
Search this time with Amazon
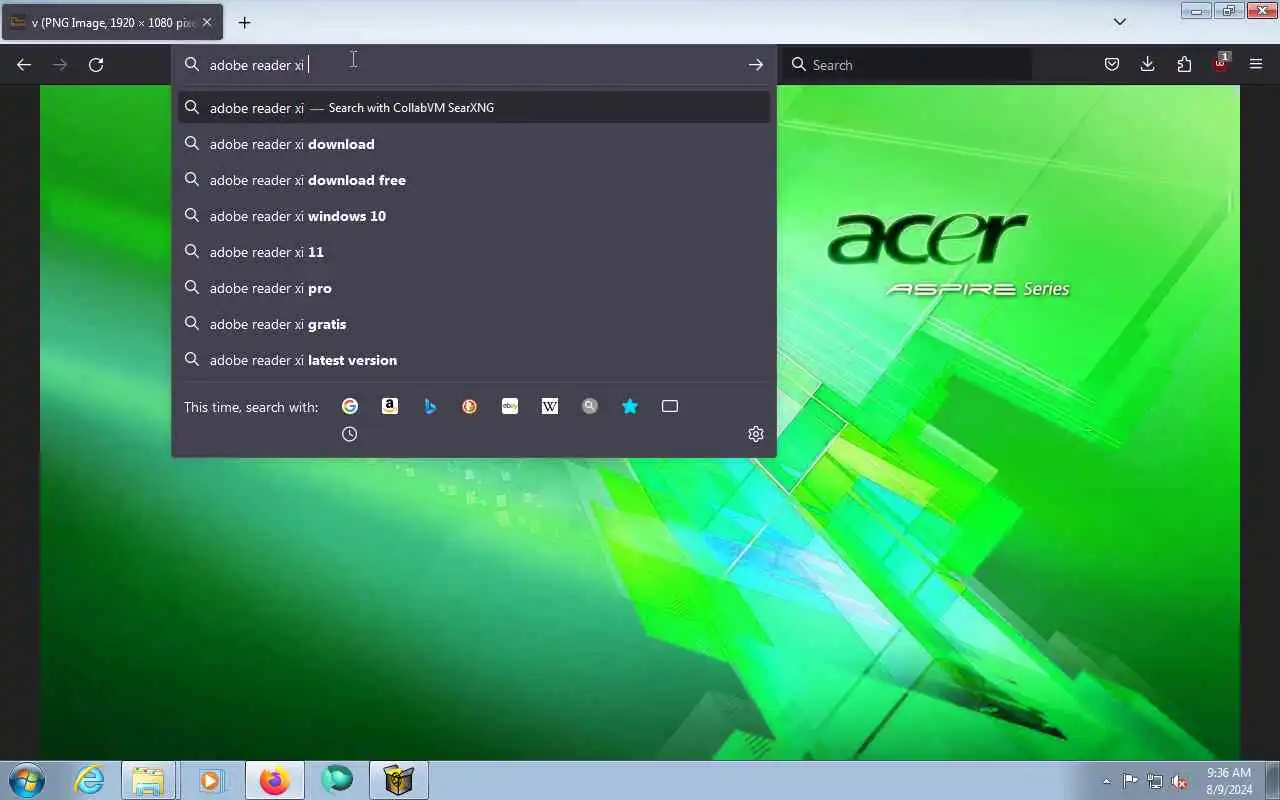(x=390, y=406)
